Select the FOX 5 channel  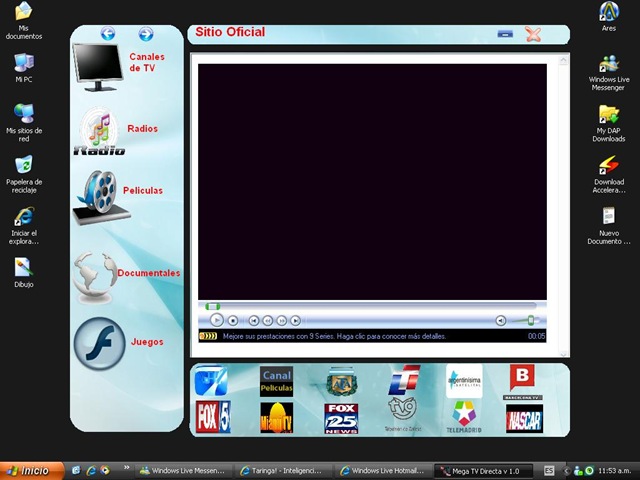pyautogui.click(x=213, y=417)
